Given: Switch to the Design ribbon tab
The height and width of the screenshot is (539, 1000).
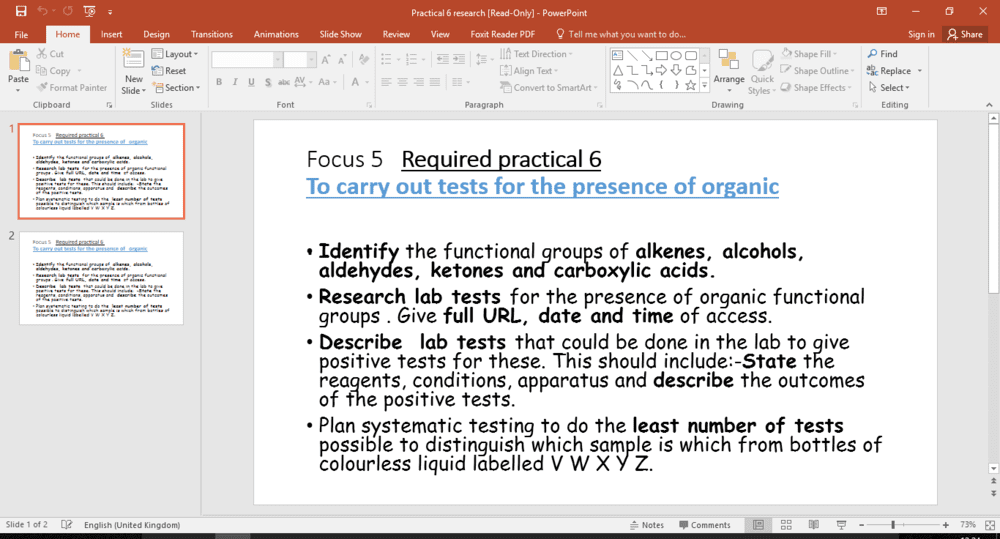Looking at the screenshot, I should pyautogui.click(x=156, y=34).
